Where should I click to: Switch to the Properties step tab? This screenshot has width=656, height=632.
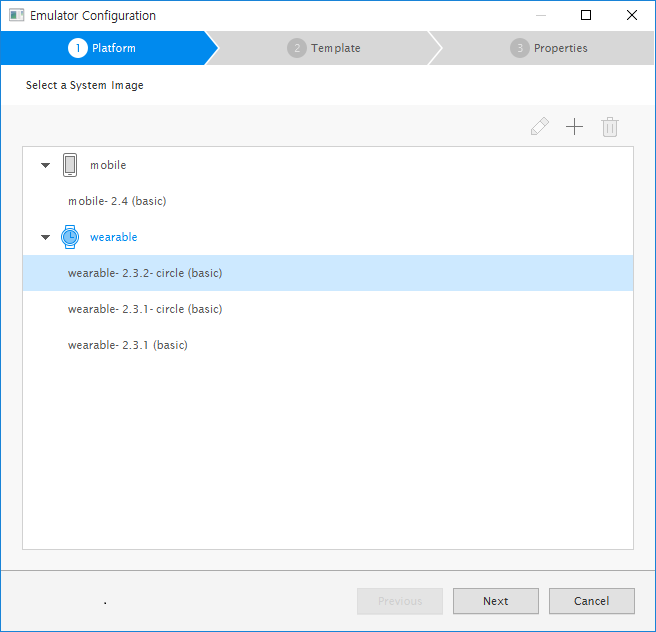548,48
